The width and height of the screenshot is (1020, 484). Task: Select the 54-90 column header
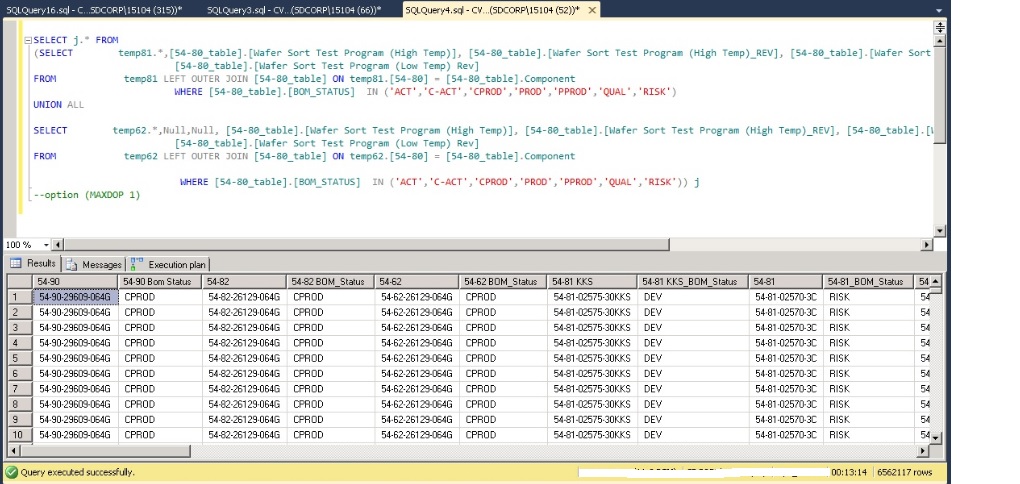tap(75, 282)
